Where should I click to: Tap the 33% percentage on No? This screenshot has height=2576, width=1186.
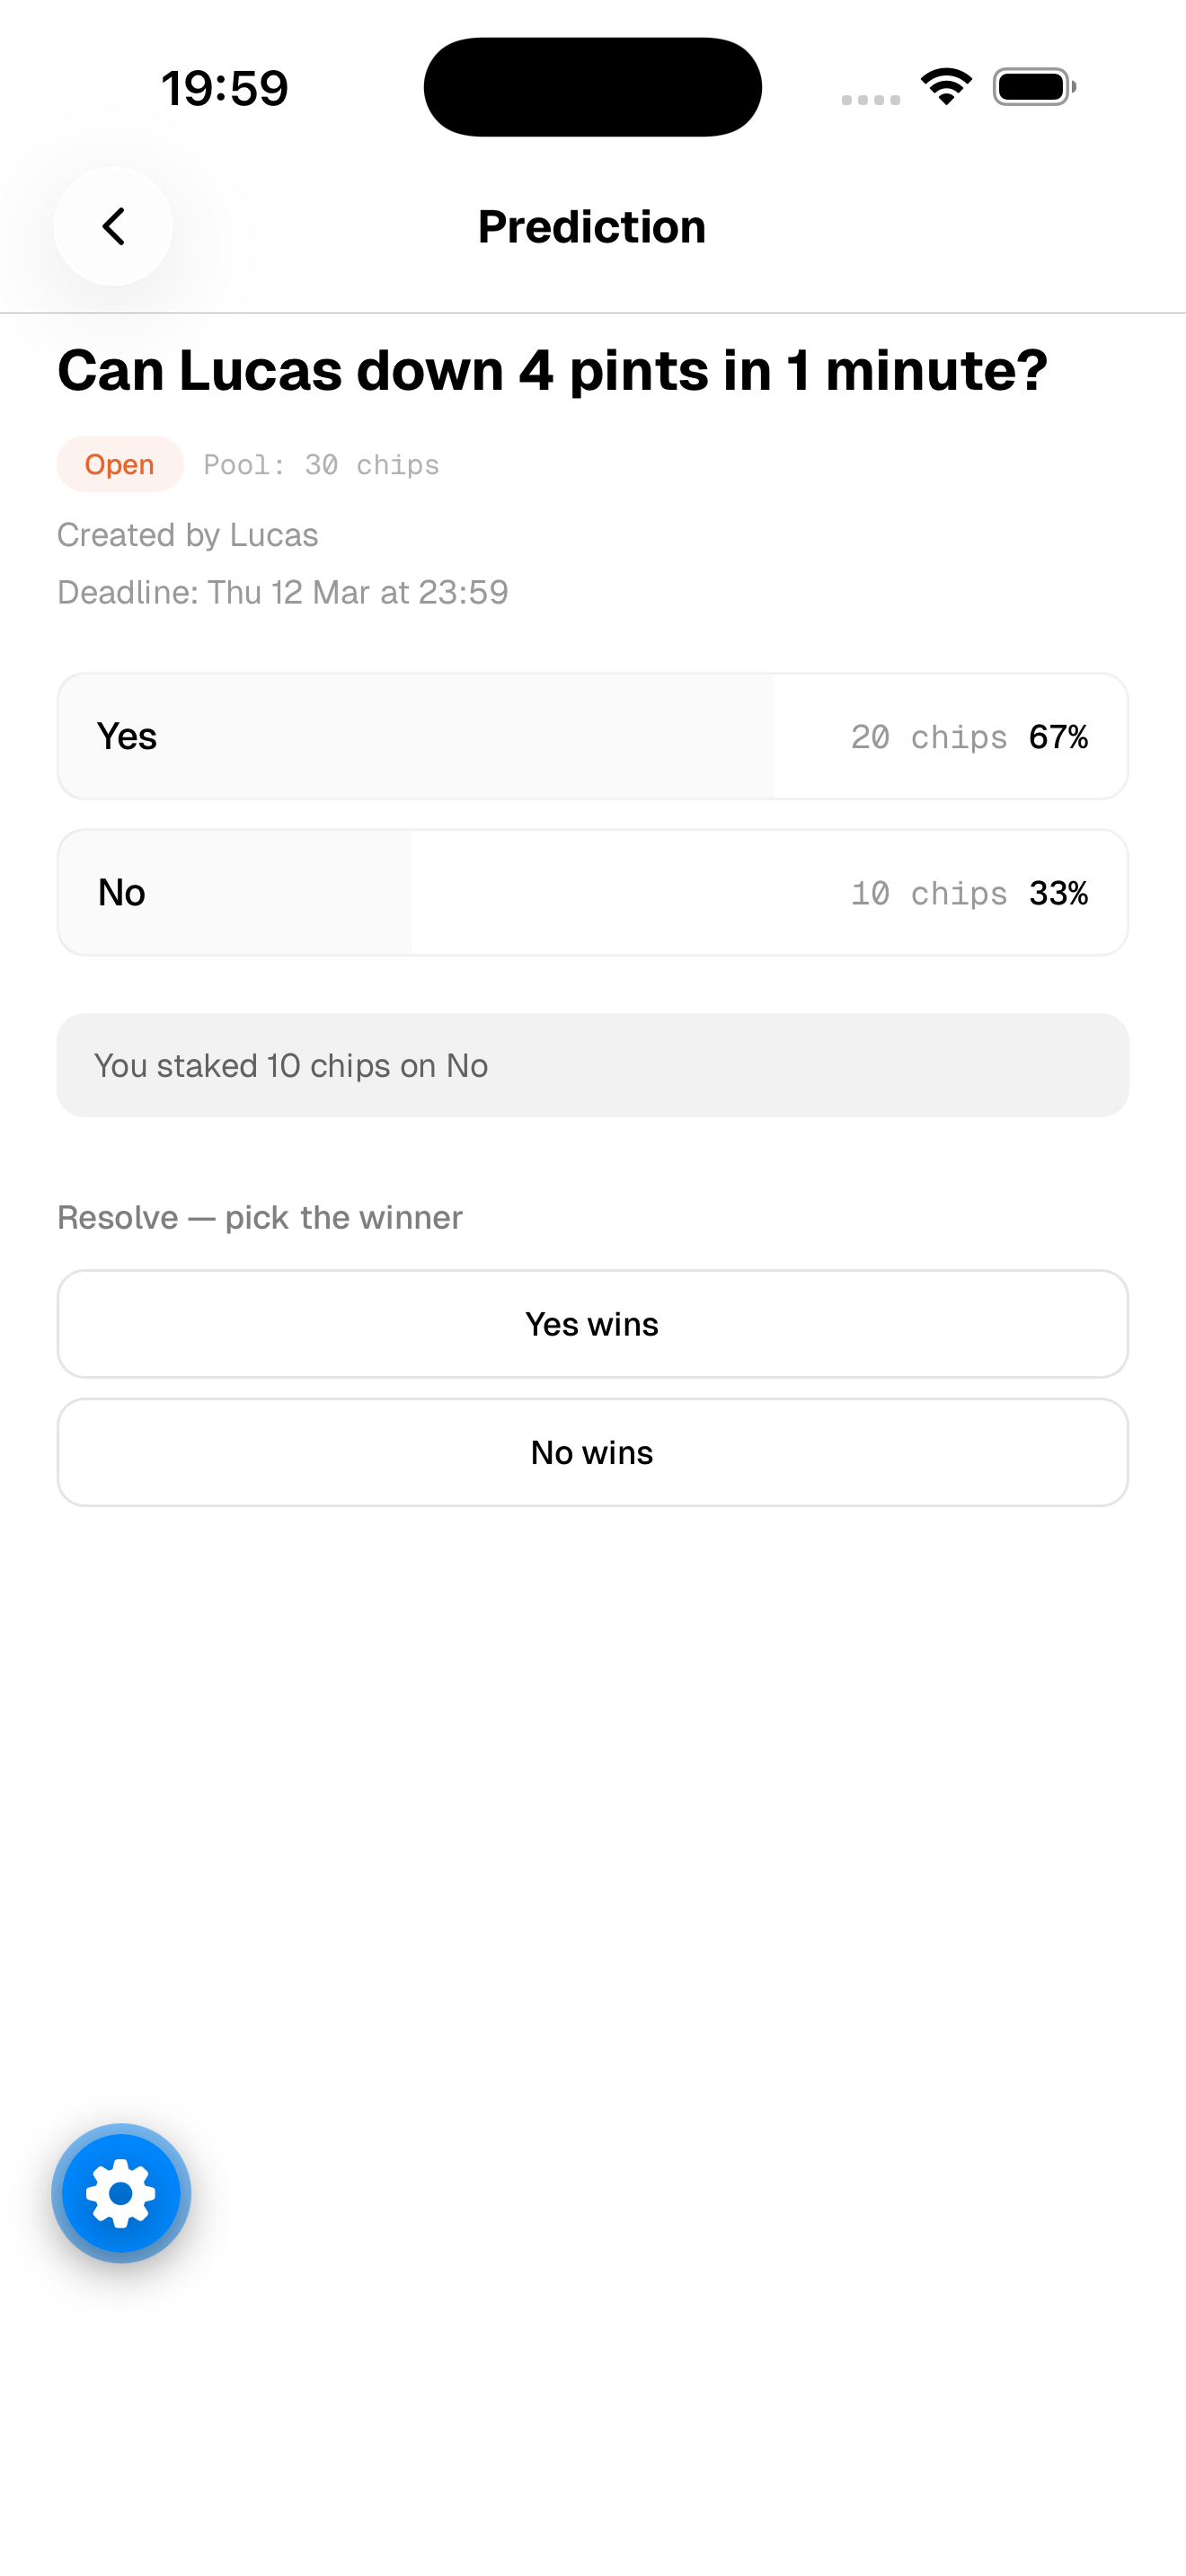(x=1059, y=893)
